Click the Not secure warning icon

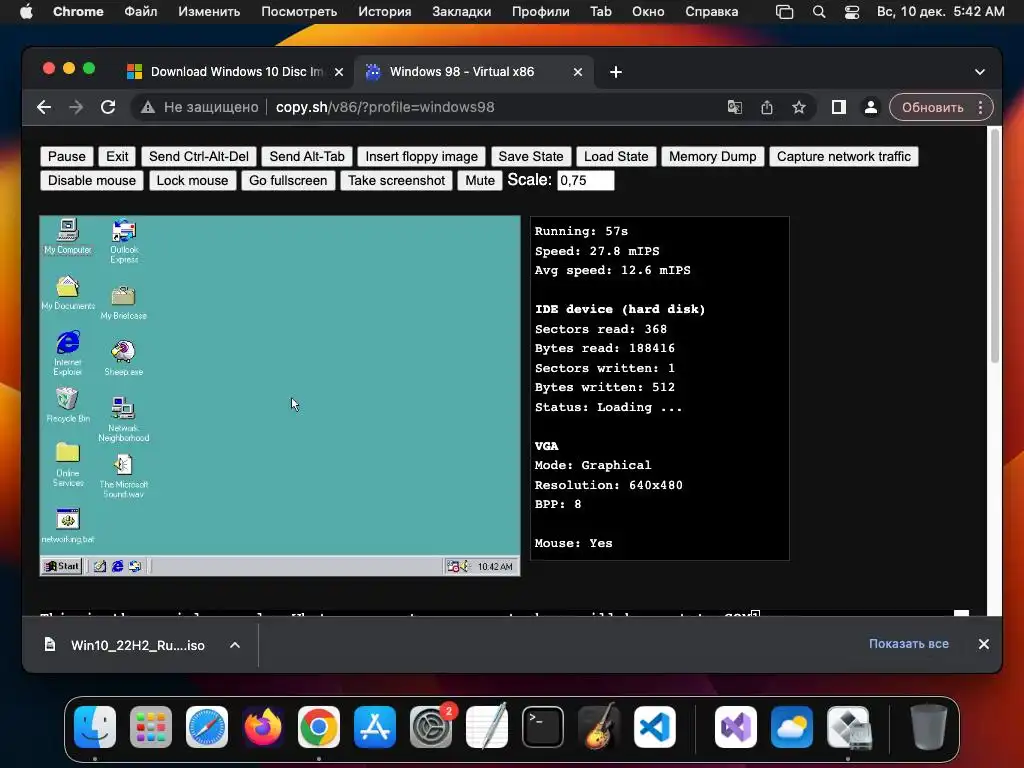[x=148, y=107]
